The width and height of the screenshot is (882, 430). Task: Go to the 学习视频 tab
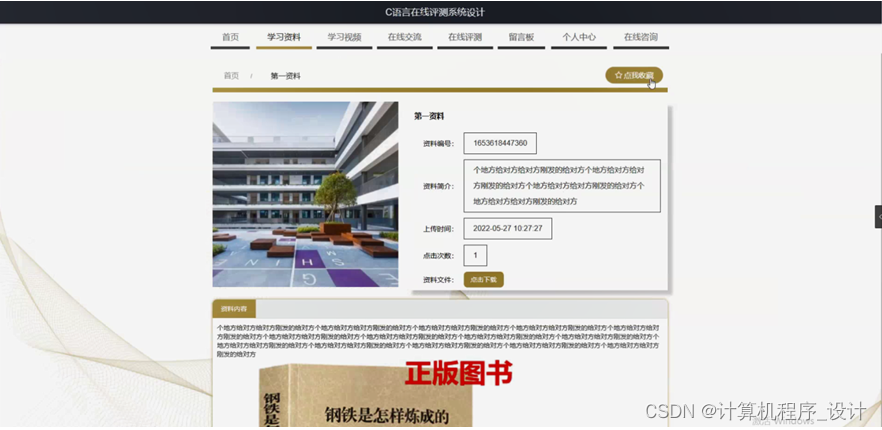click(344, 38)
